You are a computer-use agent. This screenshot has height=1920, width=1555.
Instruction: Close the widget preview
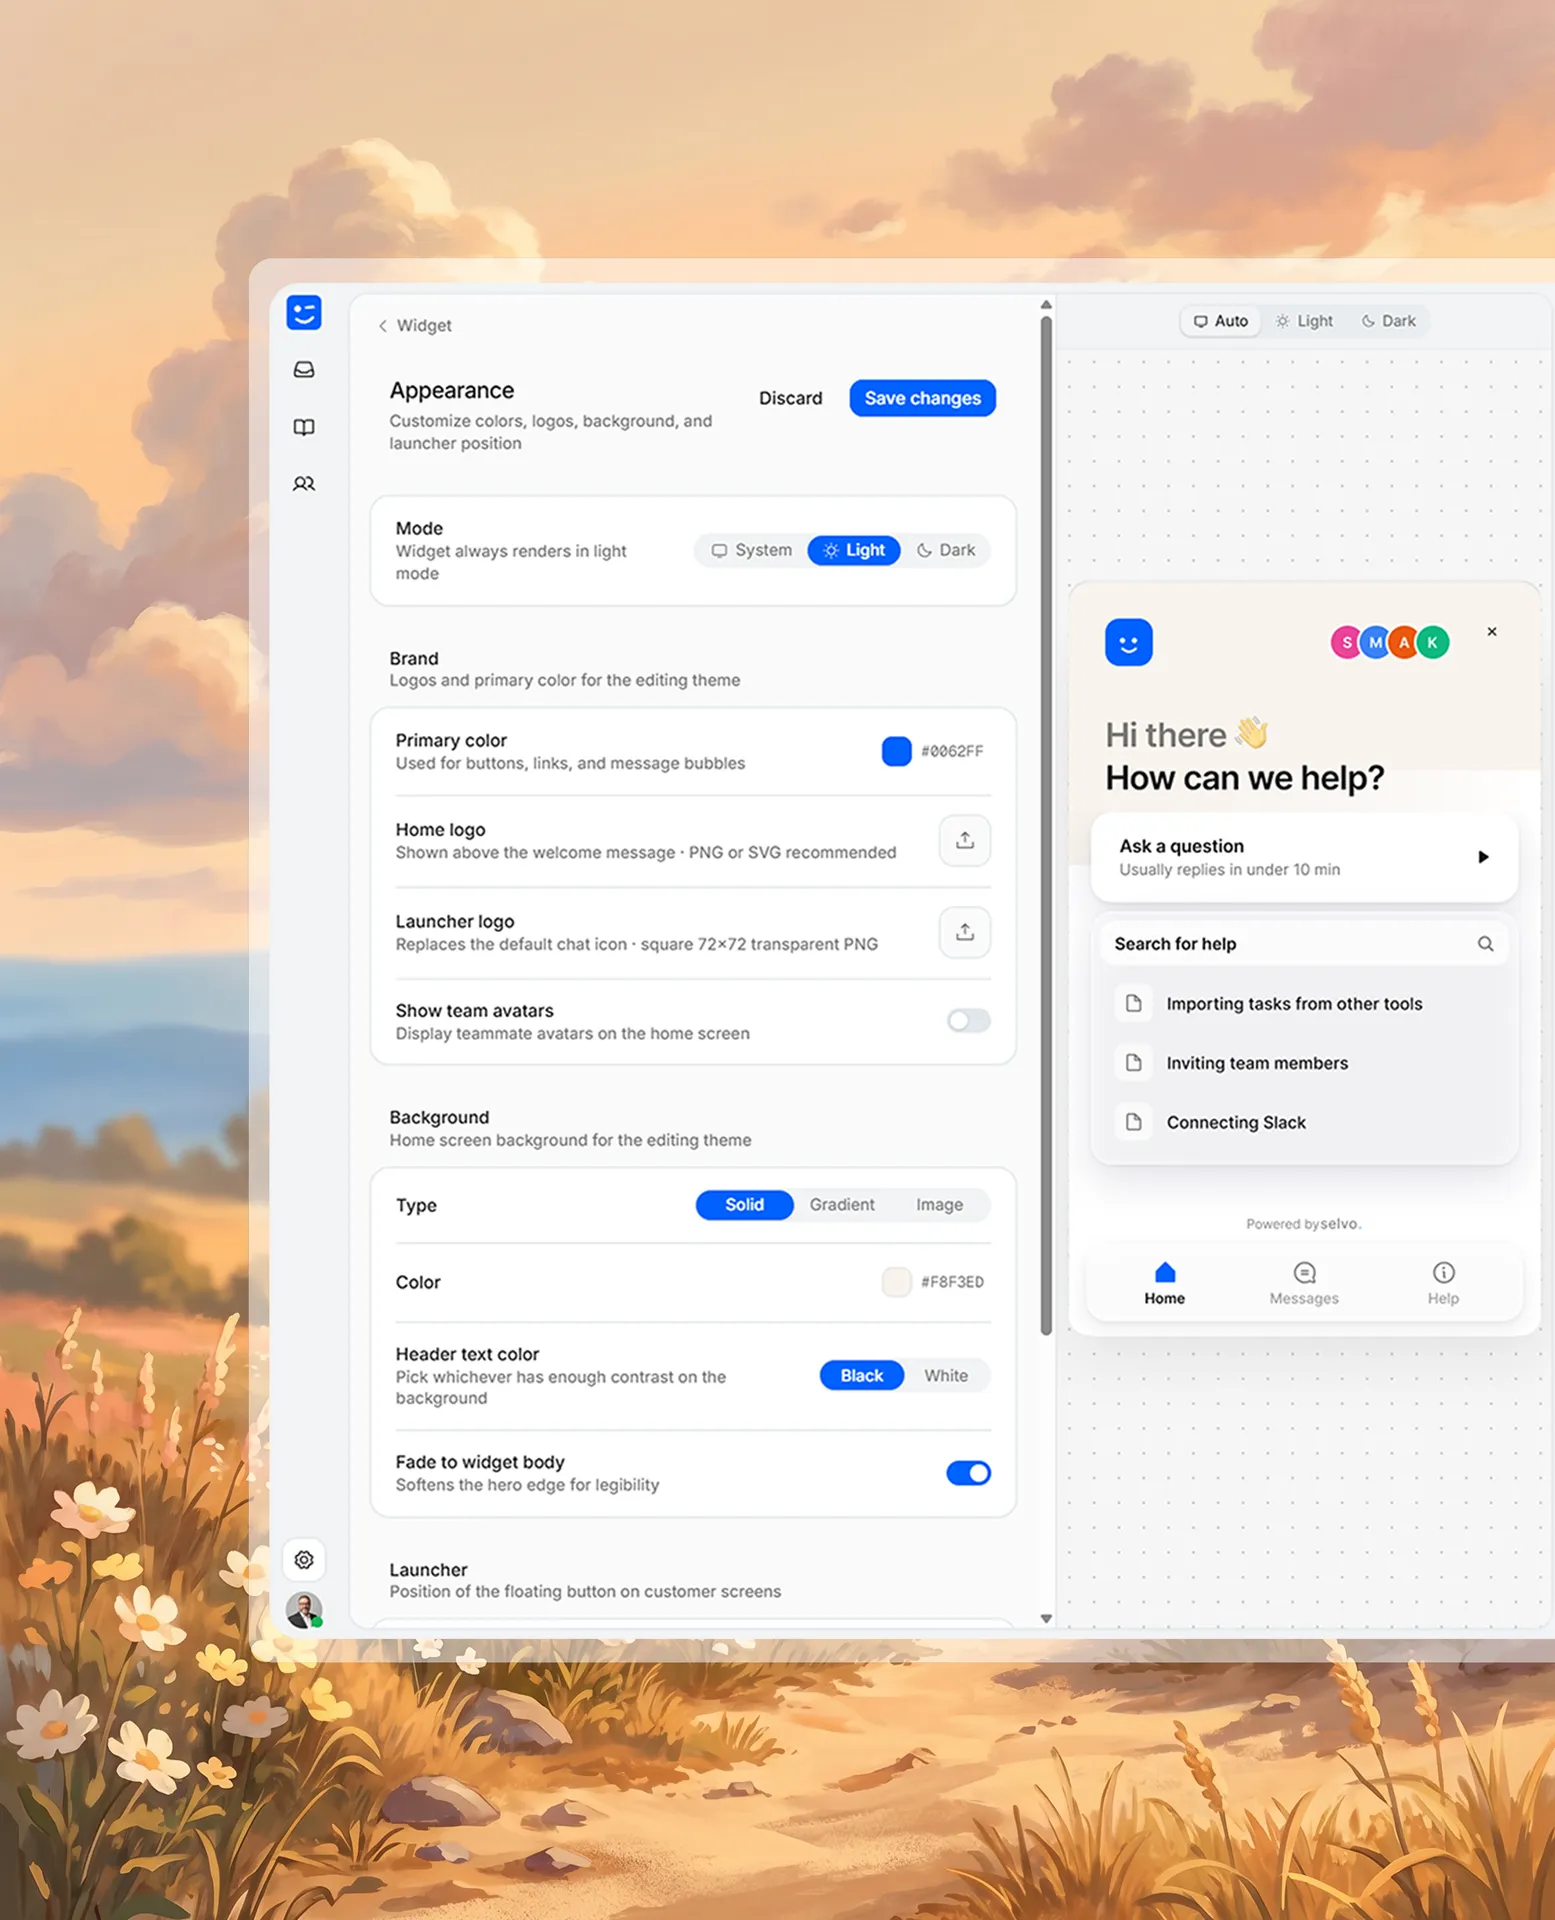[x=1491, y=632]
